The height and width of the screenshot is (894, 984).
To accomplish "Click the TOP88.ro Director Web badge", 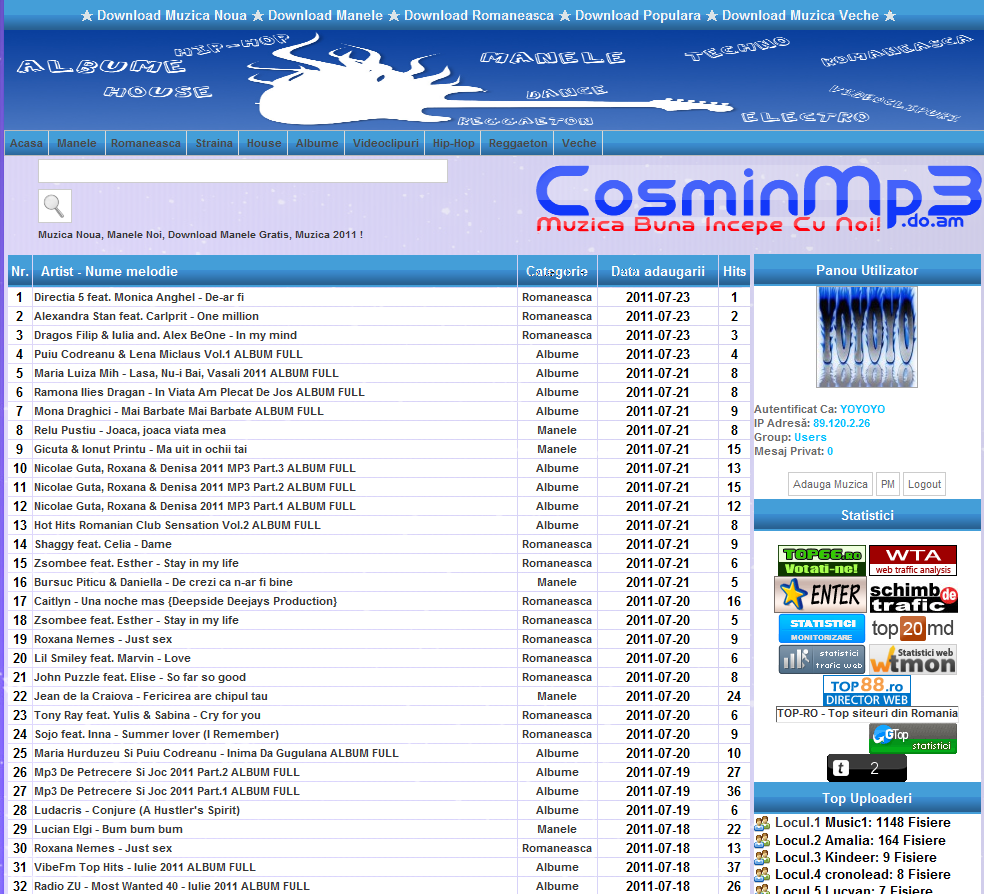I will (x=867, y=691).
